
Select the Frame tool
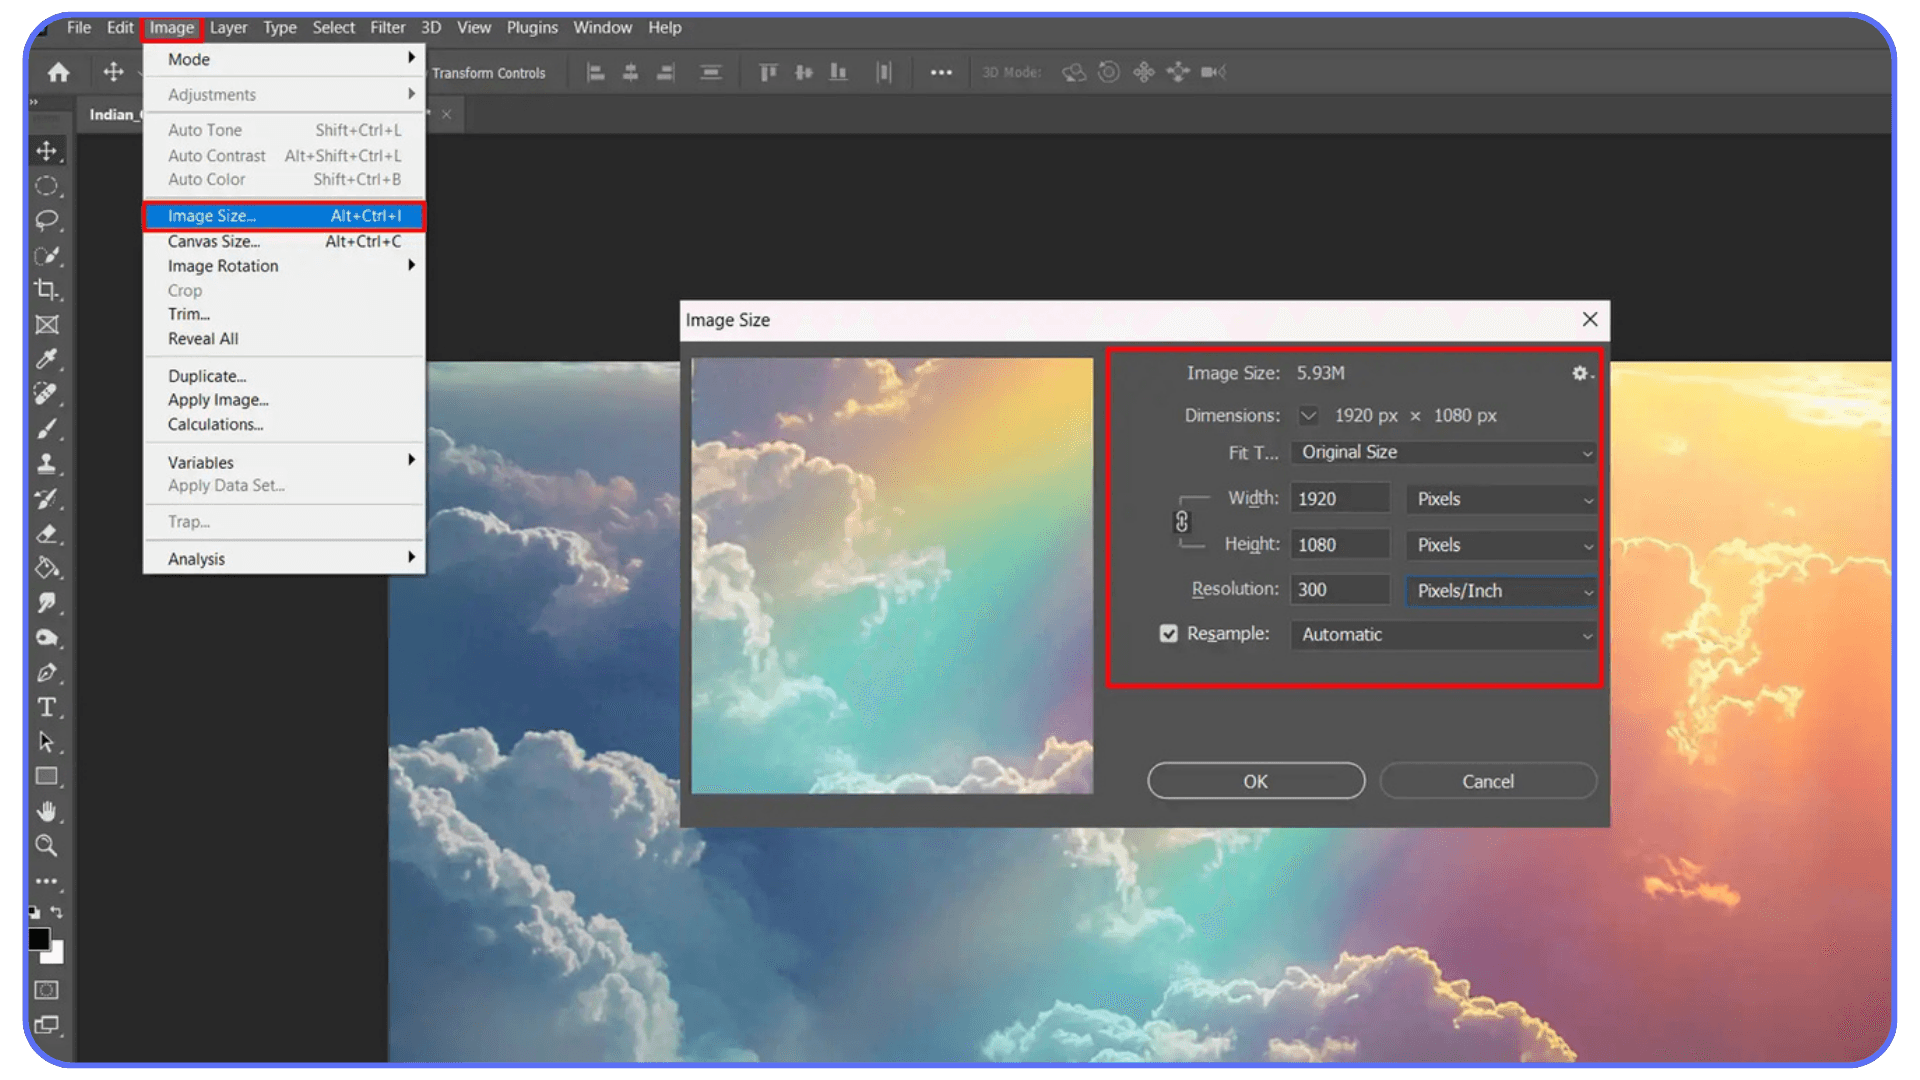tap(46, 324)
